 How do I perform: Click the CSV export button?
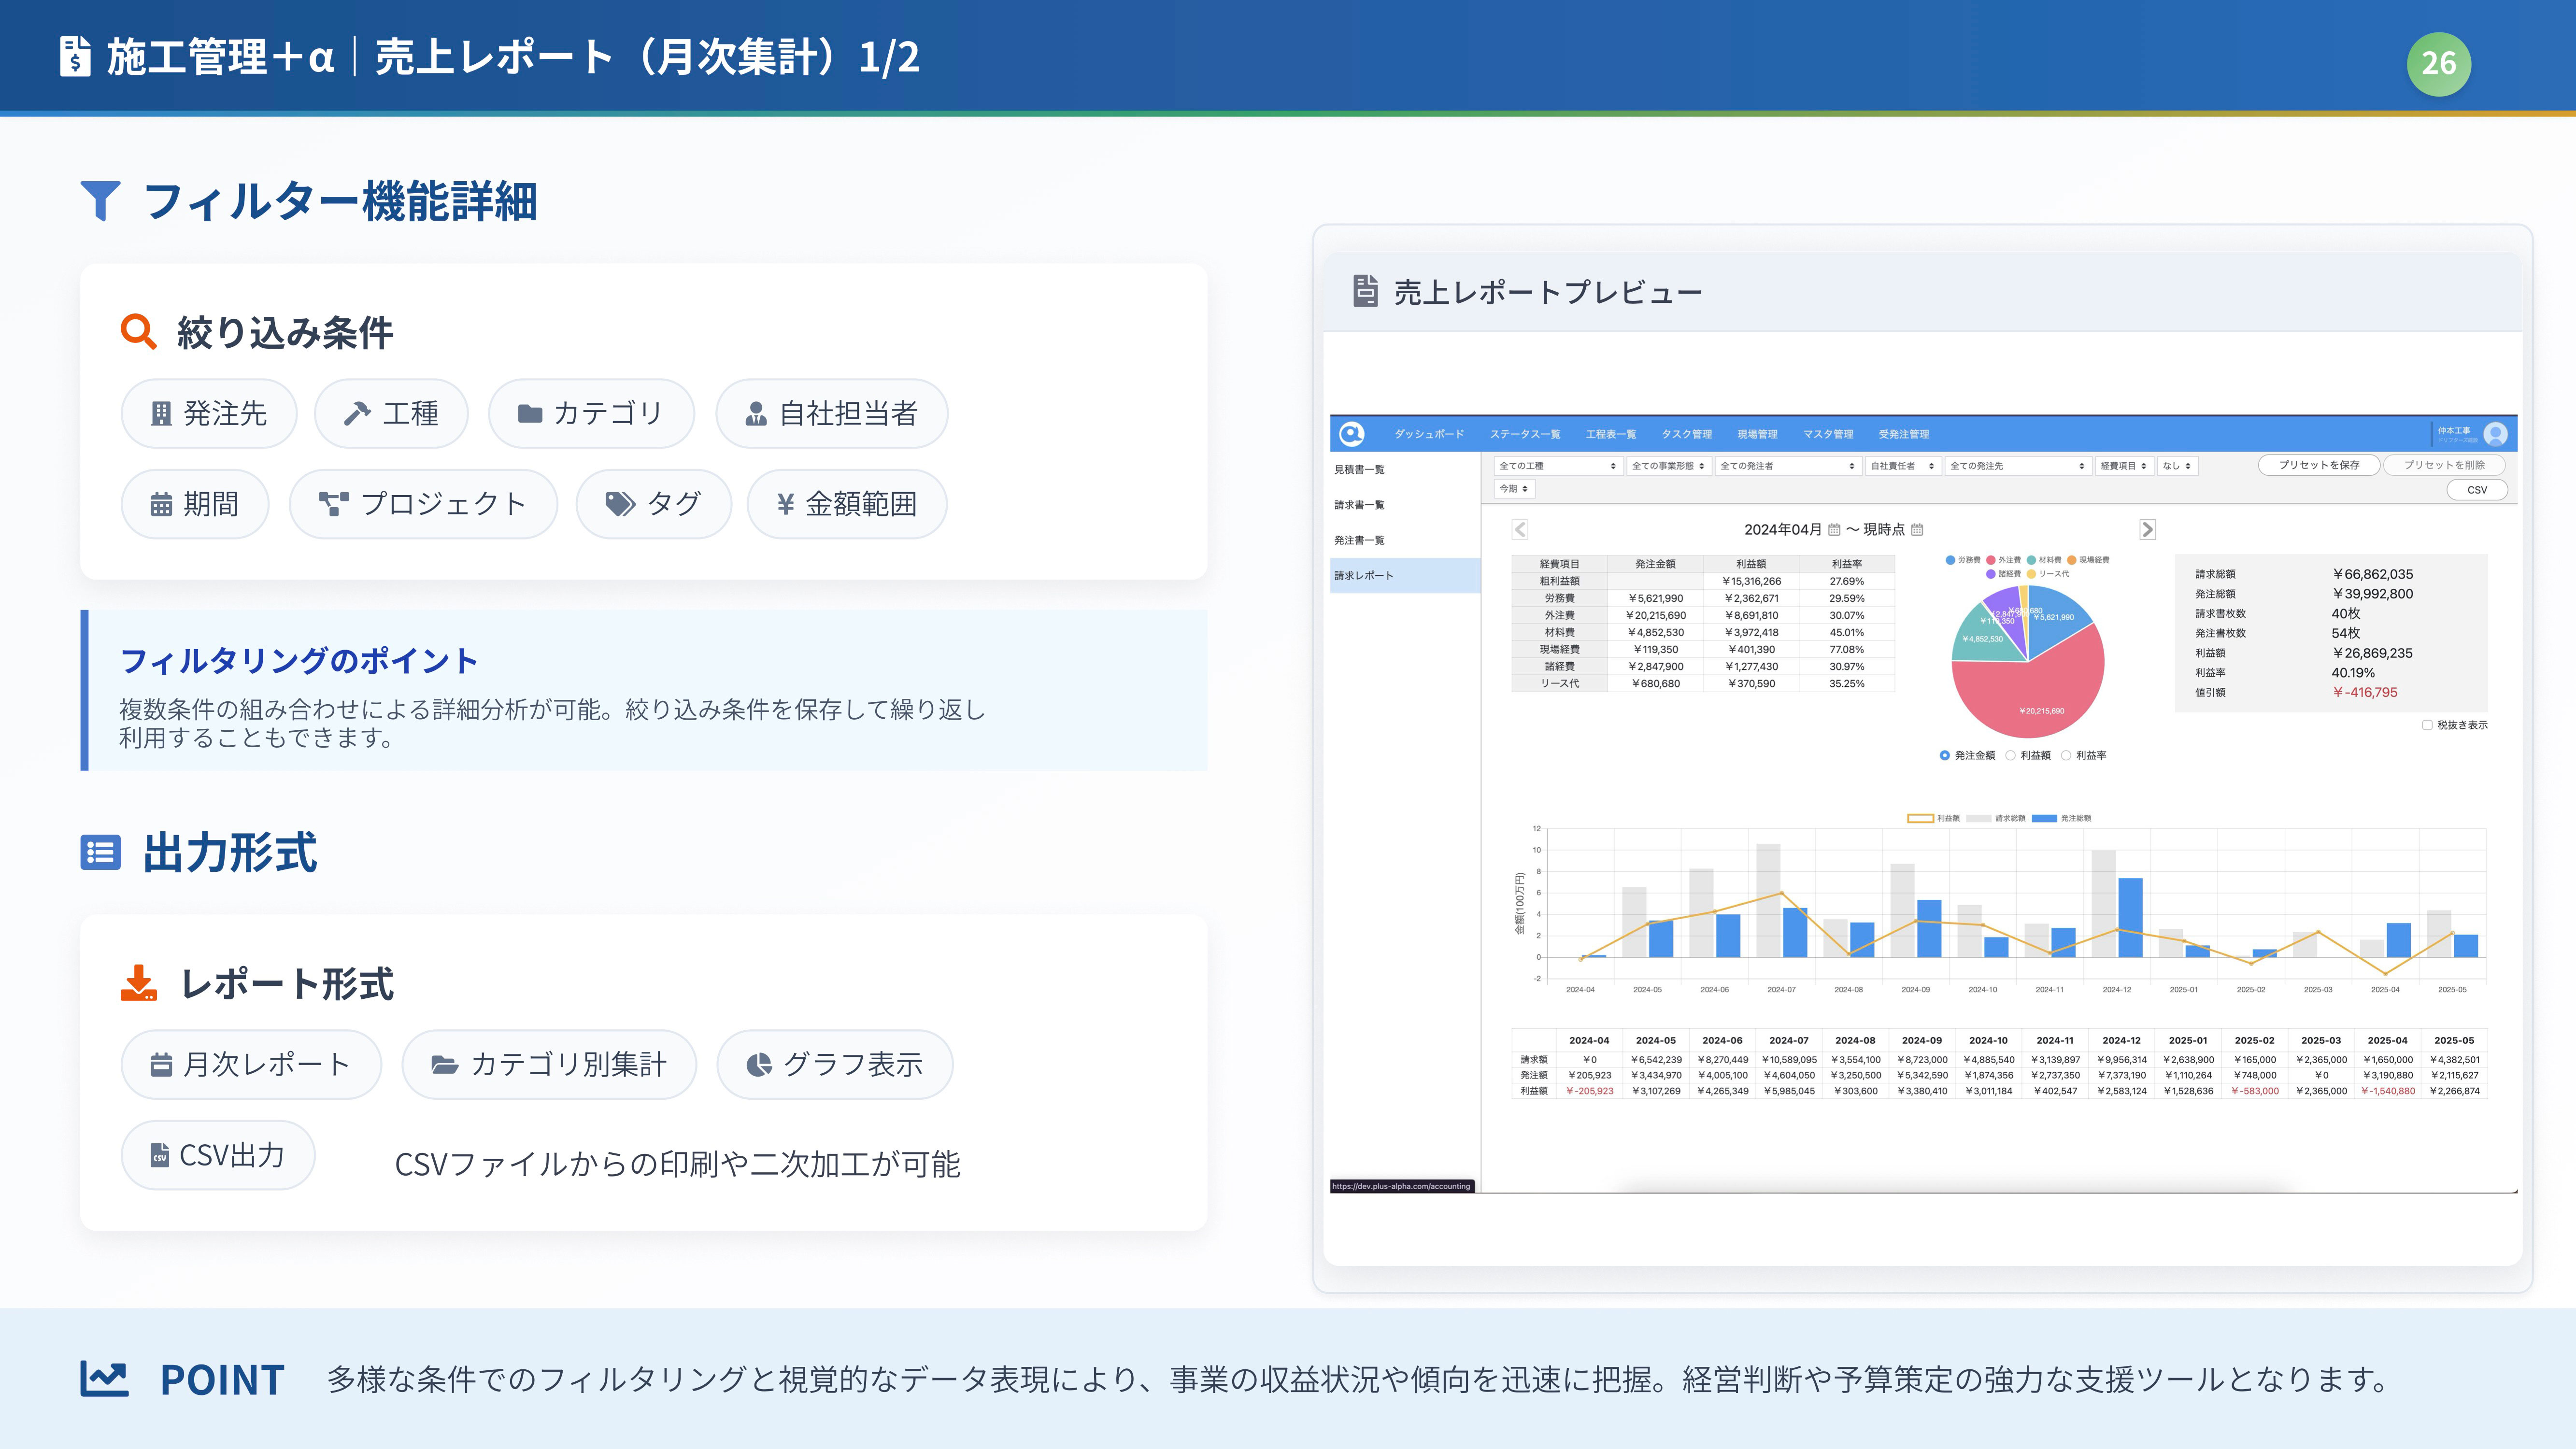pos(2476,490)
